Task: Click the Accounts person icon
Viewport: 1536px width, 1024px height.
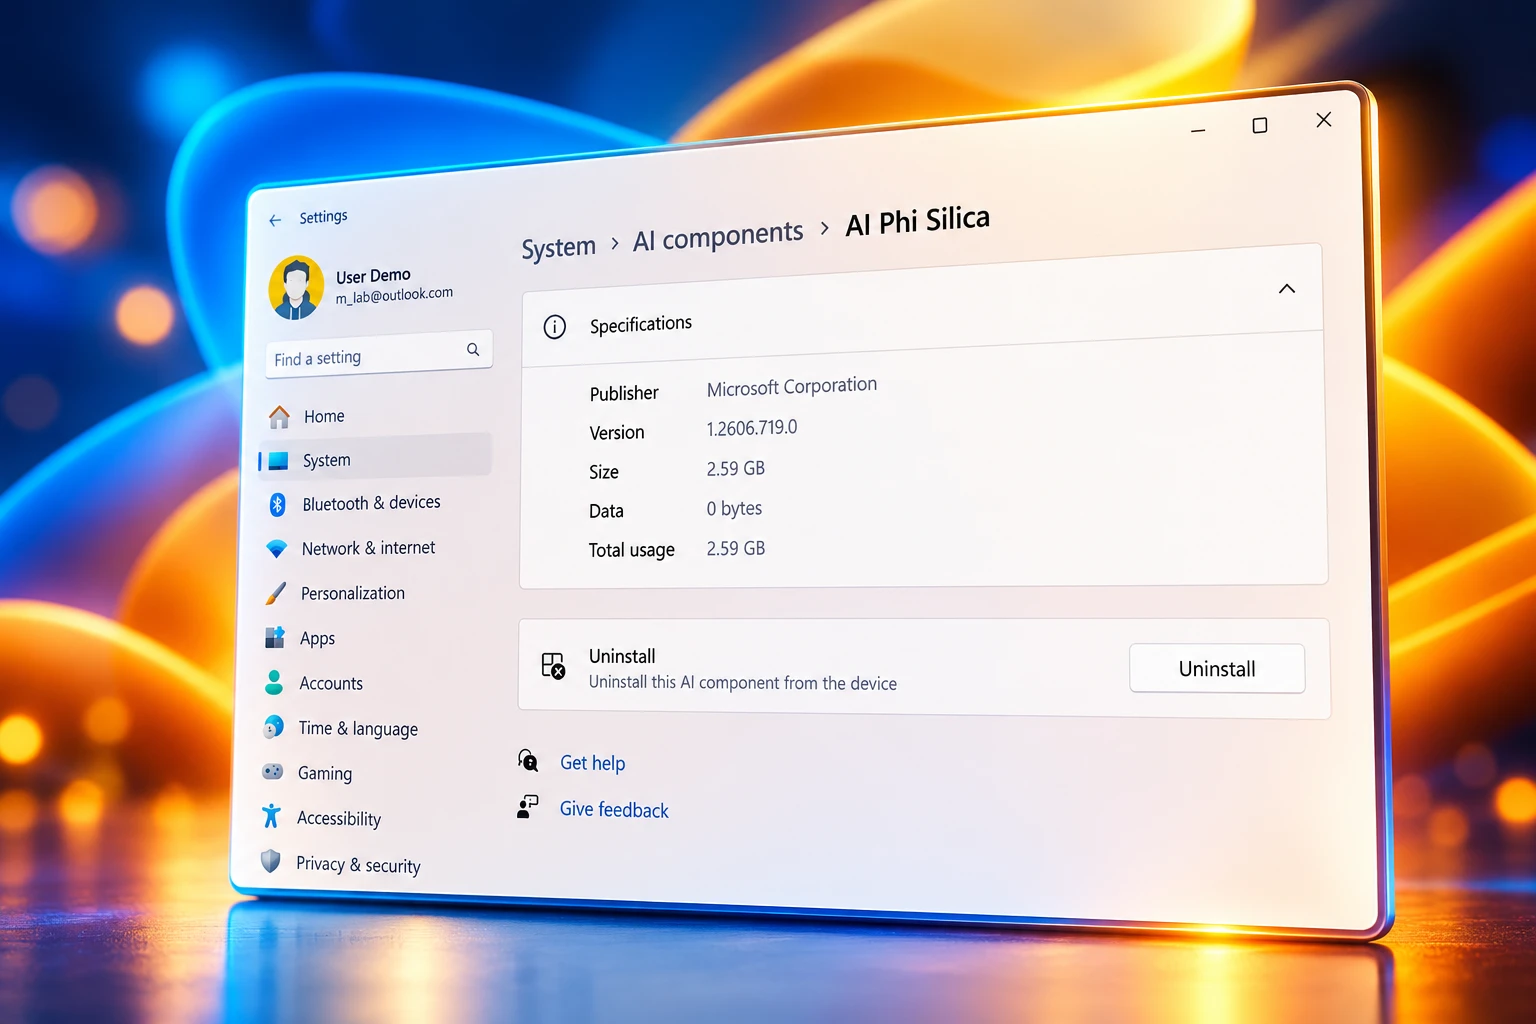Action: click(274, 683)
